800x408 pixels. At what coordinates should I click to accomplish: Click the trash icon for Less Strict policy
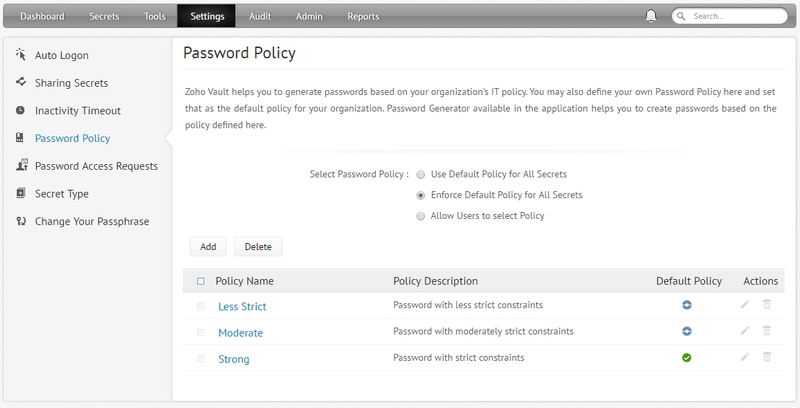click(x=766, y=304)
